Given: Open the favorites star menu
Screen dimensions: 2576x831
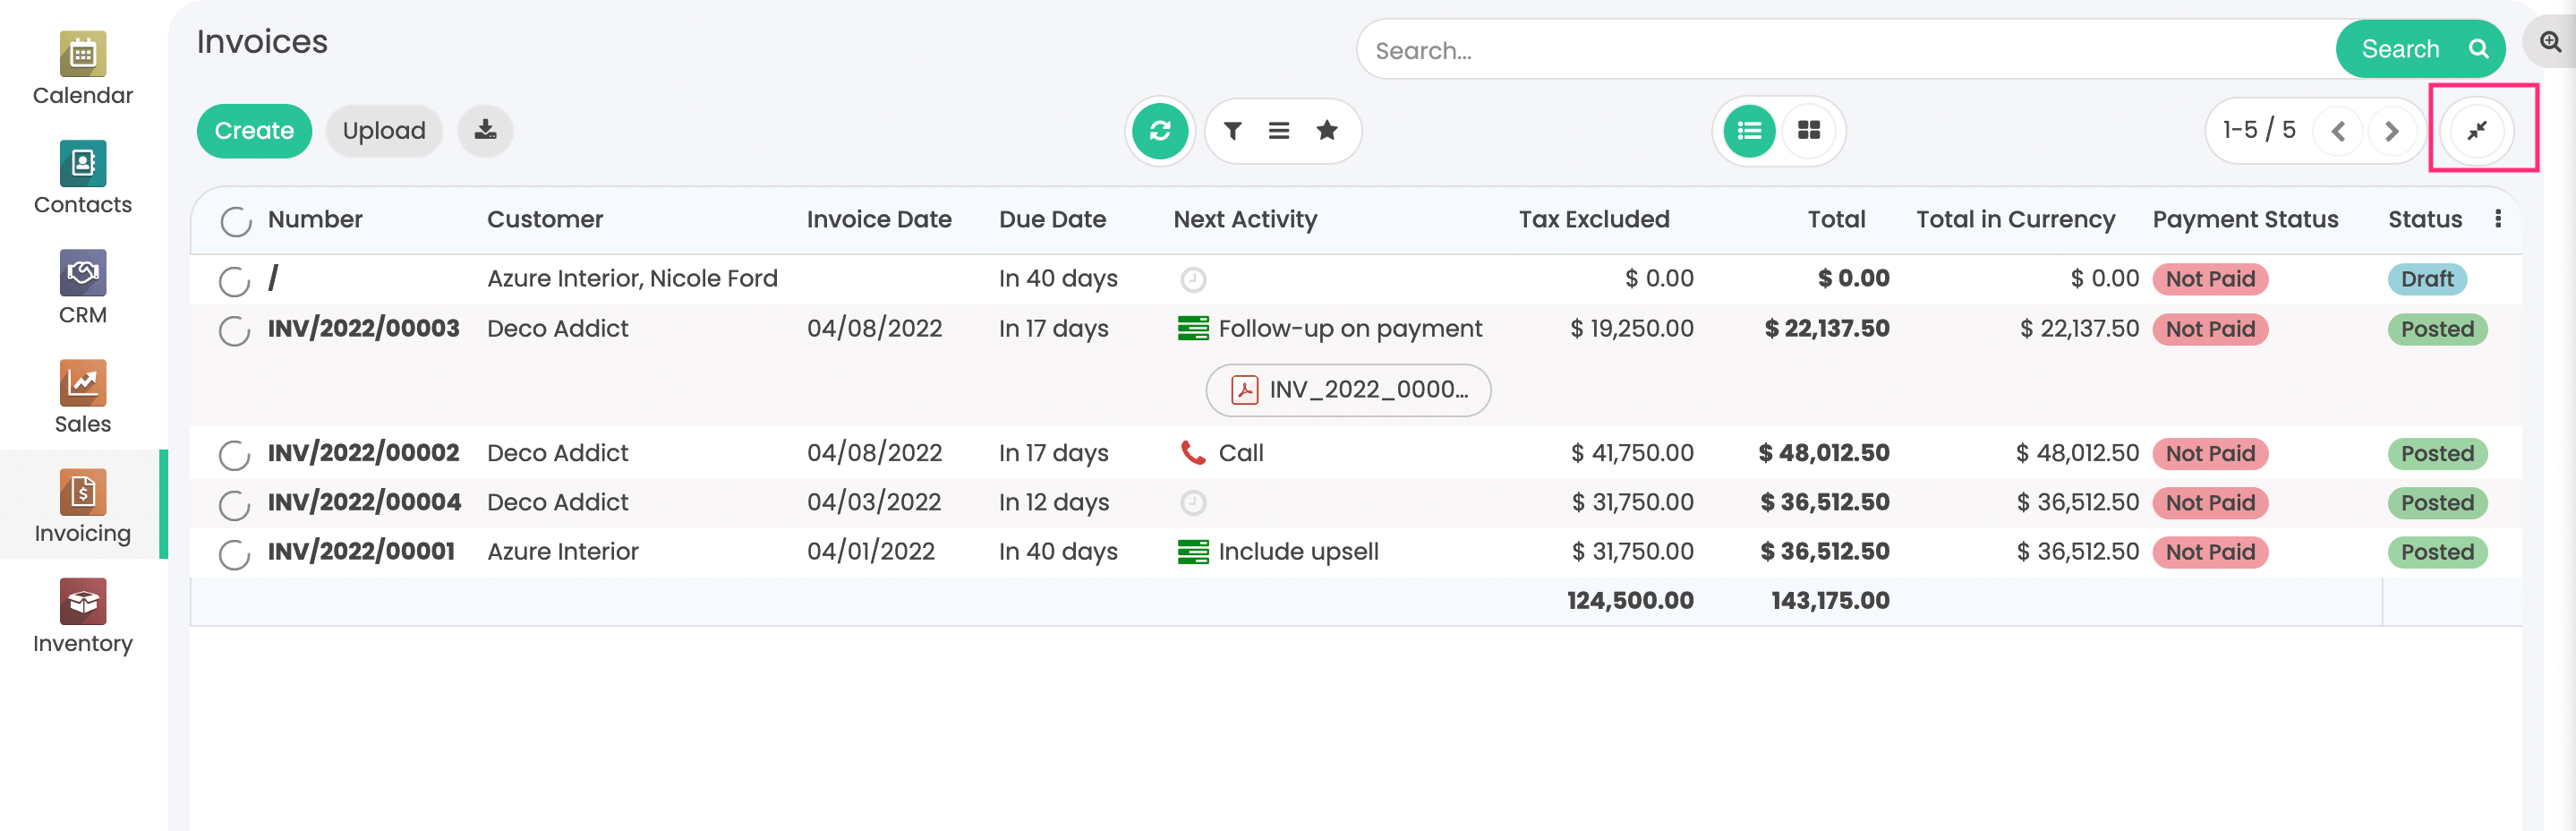Looking at the screenshot, I should tap(1326, 131).
